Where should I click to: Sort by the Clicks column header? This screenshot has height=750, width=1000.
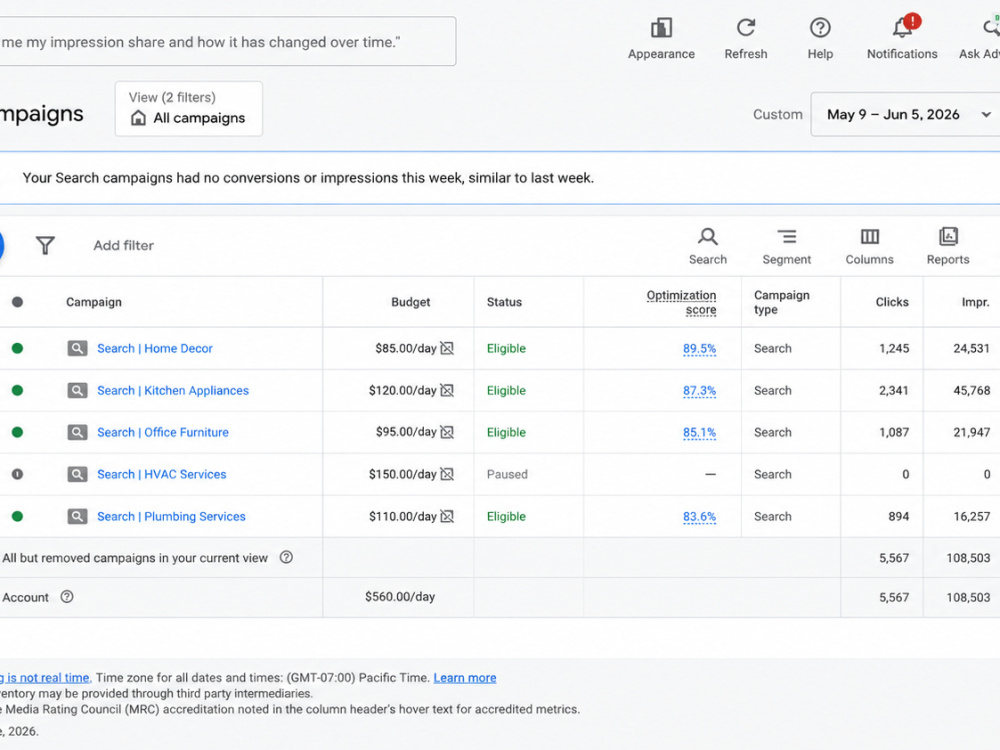point(892,302)
